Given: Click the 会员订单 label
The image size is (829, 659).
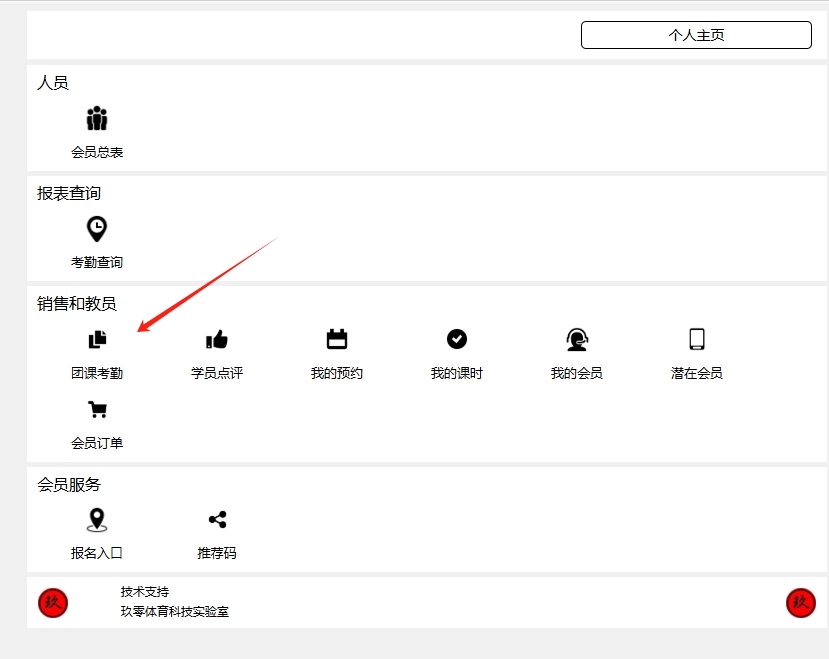Looking at the screenshot, I should (x=97, y=443).
